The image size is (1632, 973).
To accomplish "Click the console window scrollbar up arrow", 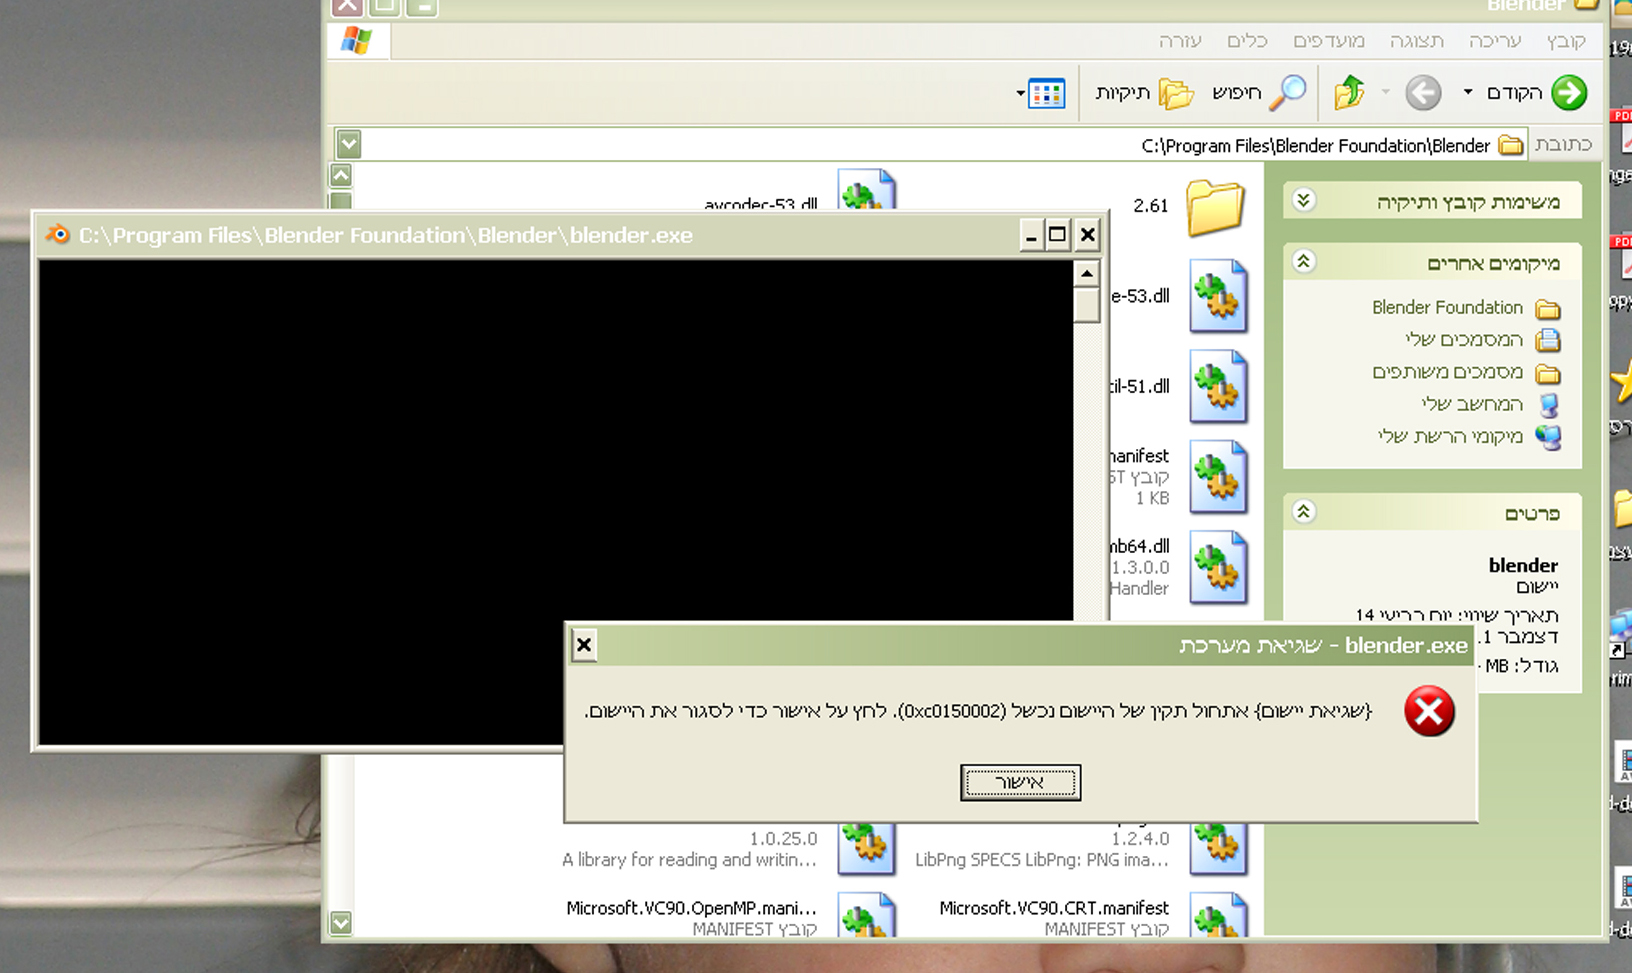I will (1087, 274).
